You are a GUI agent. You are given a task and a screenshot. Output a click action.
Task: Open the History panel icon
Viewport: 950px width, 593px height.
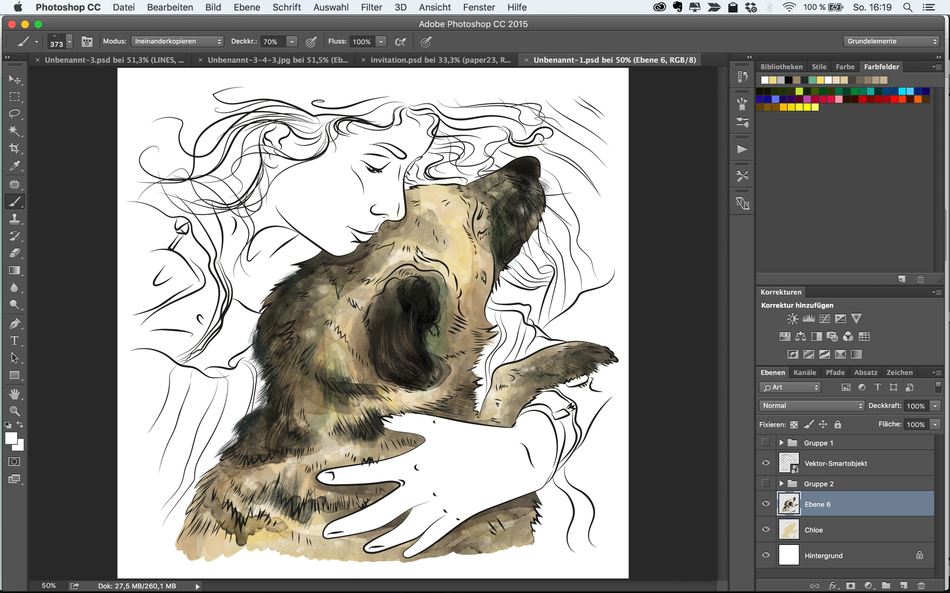coord(742,77)
